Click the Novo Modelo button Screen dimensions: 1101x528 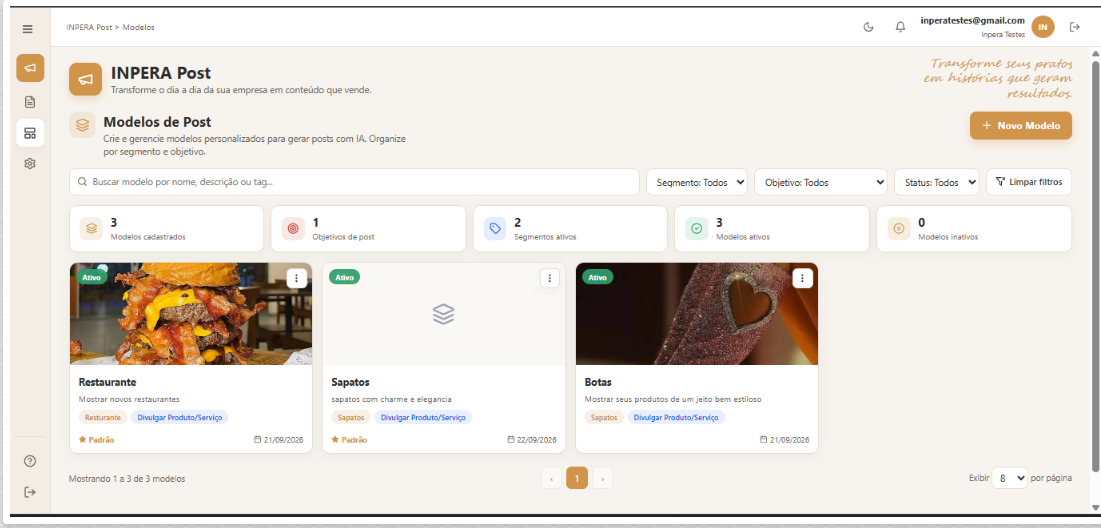(1021, 126)
